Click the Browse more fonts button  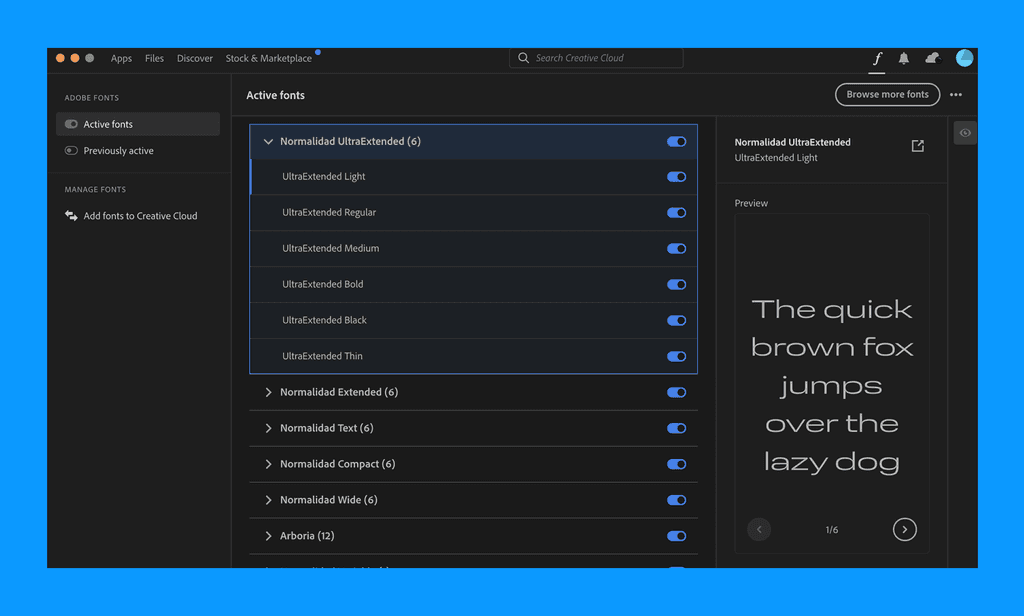tap(887, 94)
